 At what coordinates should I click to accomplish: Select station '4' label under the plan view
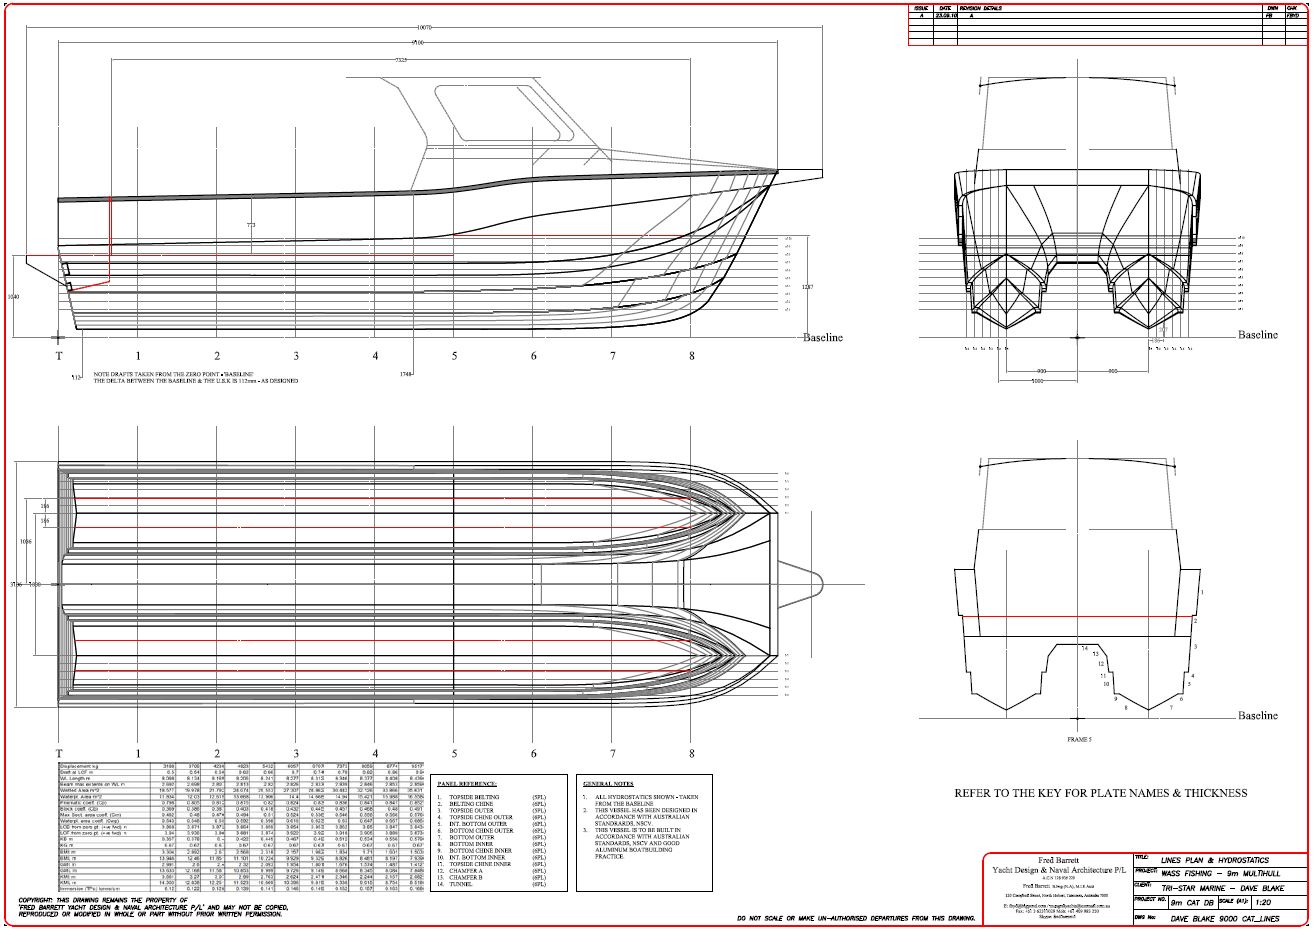375,753
